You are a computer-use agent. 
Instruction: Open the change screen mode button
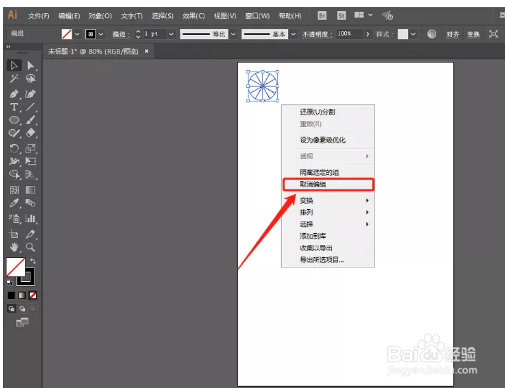tap(22, 322)
